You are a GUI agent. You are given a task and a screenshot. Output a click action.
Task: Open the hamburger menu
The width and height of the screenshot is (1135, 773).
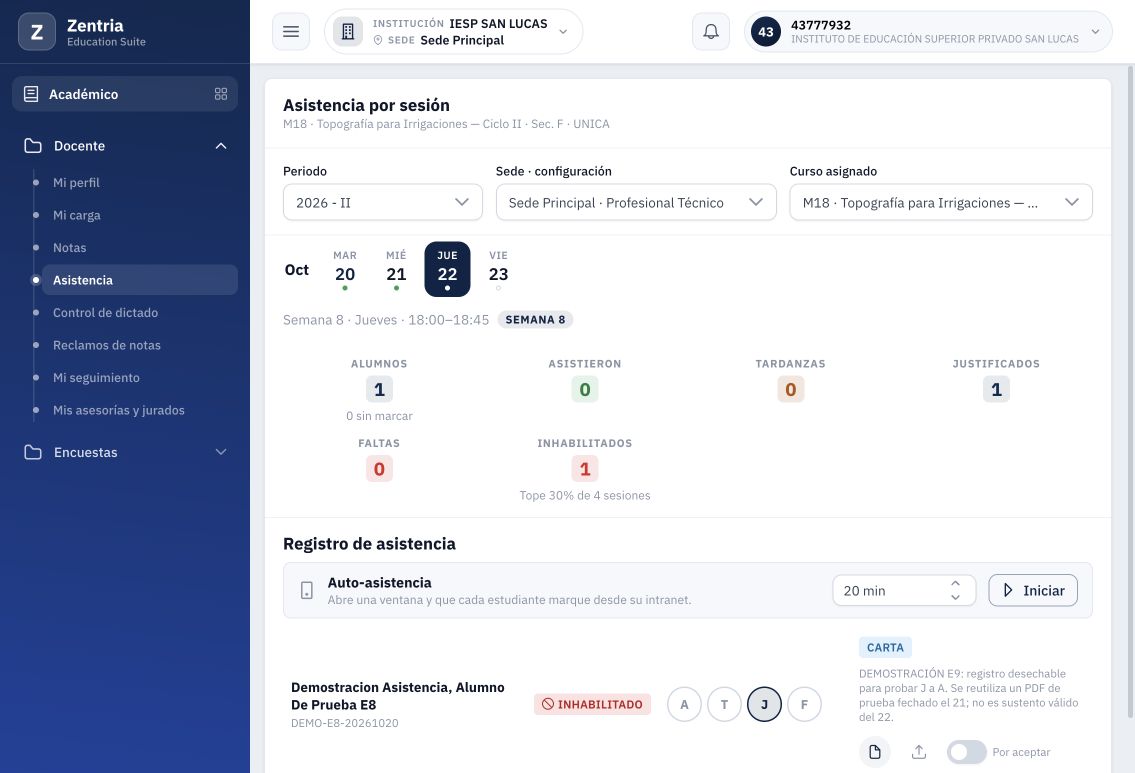(x=291, y=32)
